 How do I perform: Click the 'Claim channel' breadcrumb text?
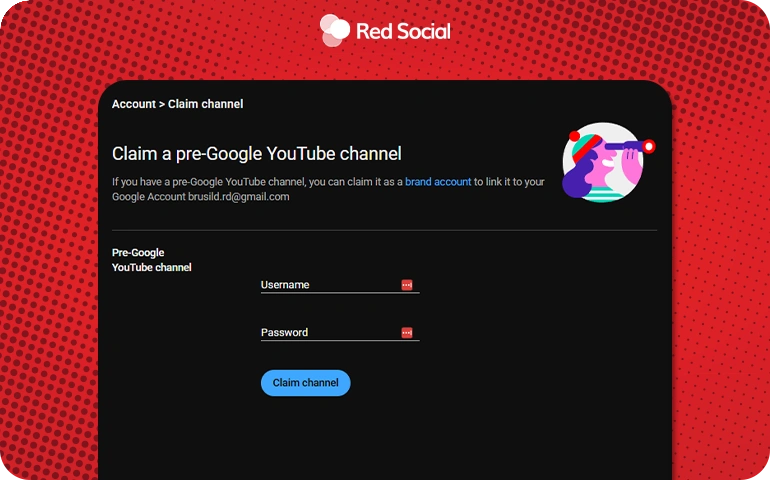pyautogui.click(x=205, y=104)
